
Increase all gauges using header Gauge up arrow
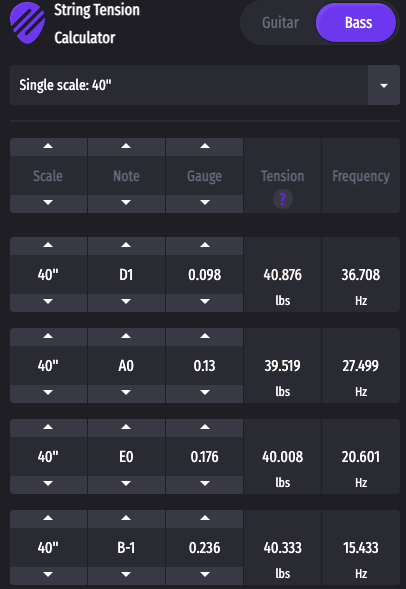coord(205,146)
